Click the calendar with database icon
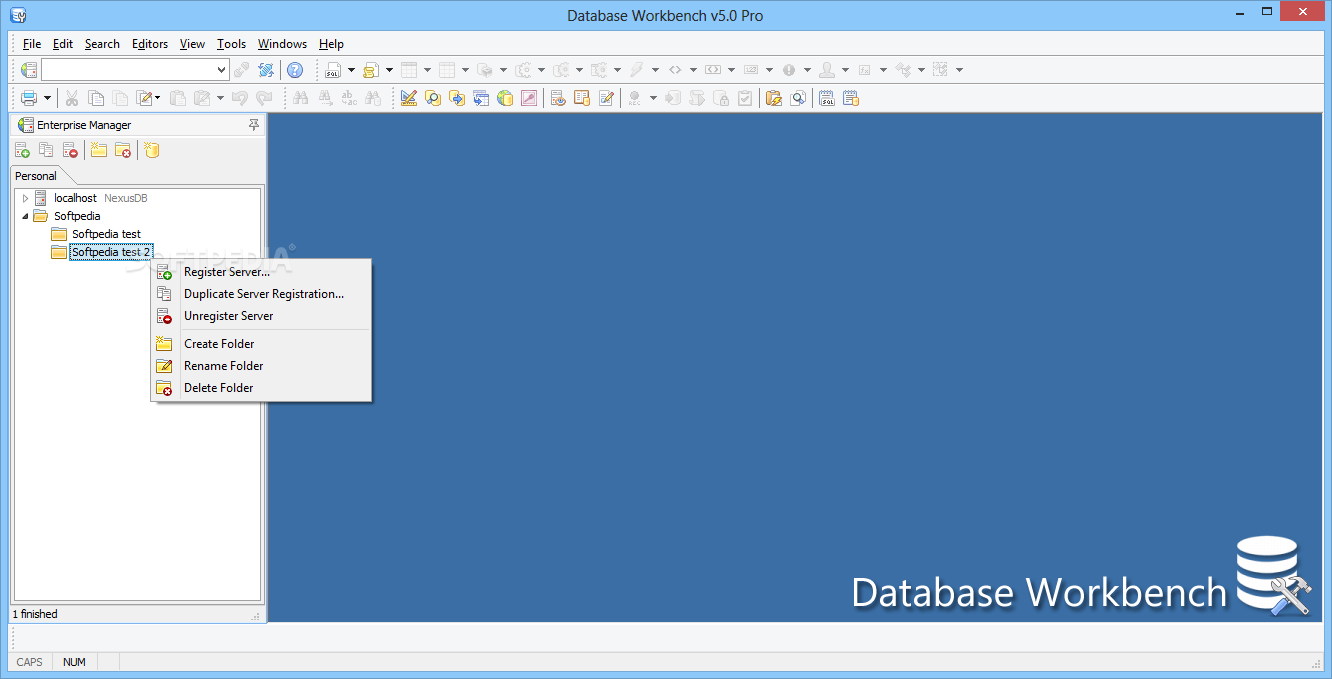This screenshot has height=679, width=1332. 851,98
